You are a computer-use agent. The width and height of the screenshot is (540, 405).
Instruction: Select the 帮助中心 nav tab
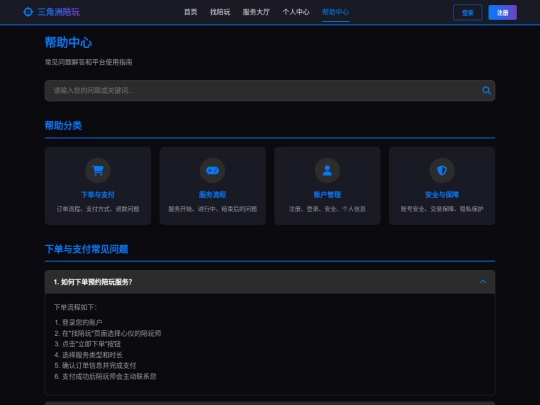tap(335, 12)
